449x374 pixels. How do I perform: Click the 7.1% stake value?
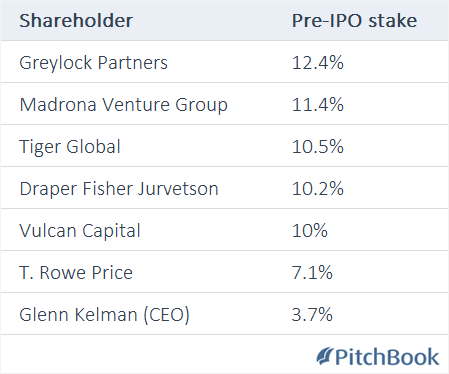click(x=312, y=273)
